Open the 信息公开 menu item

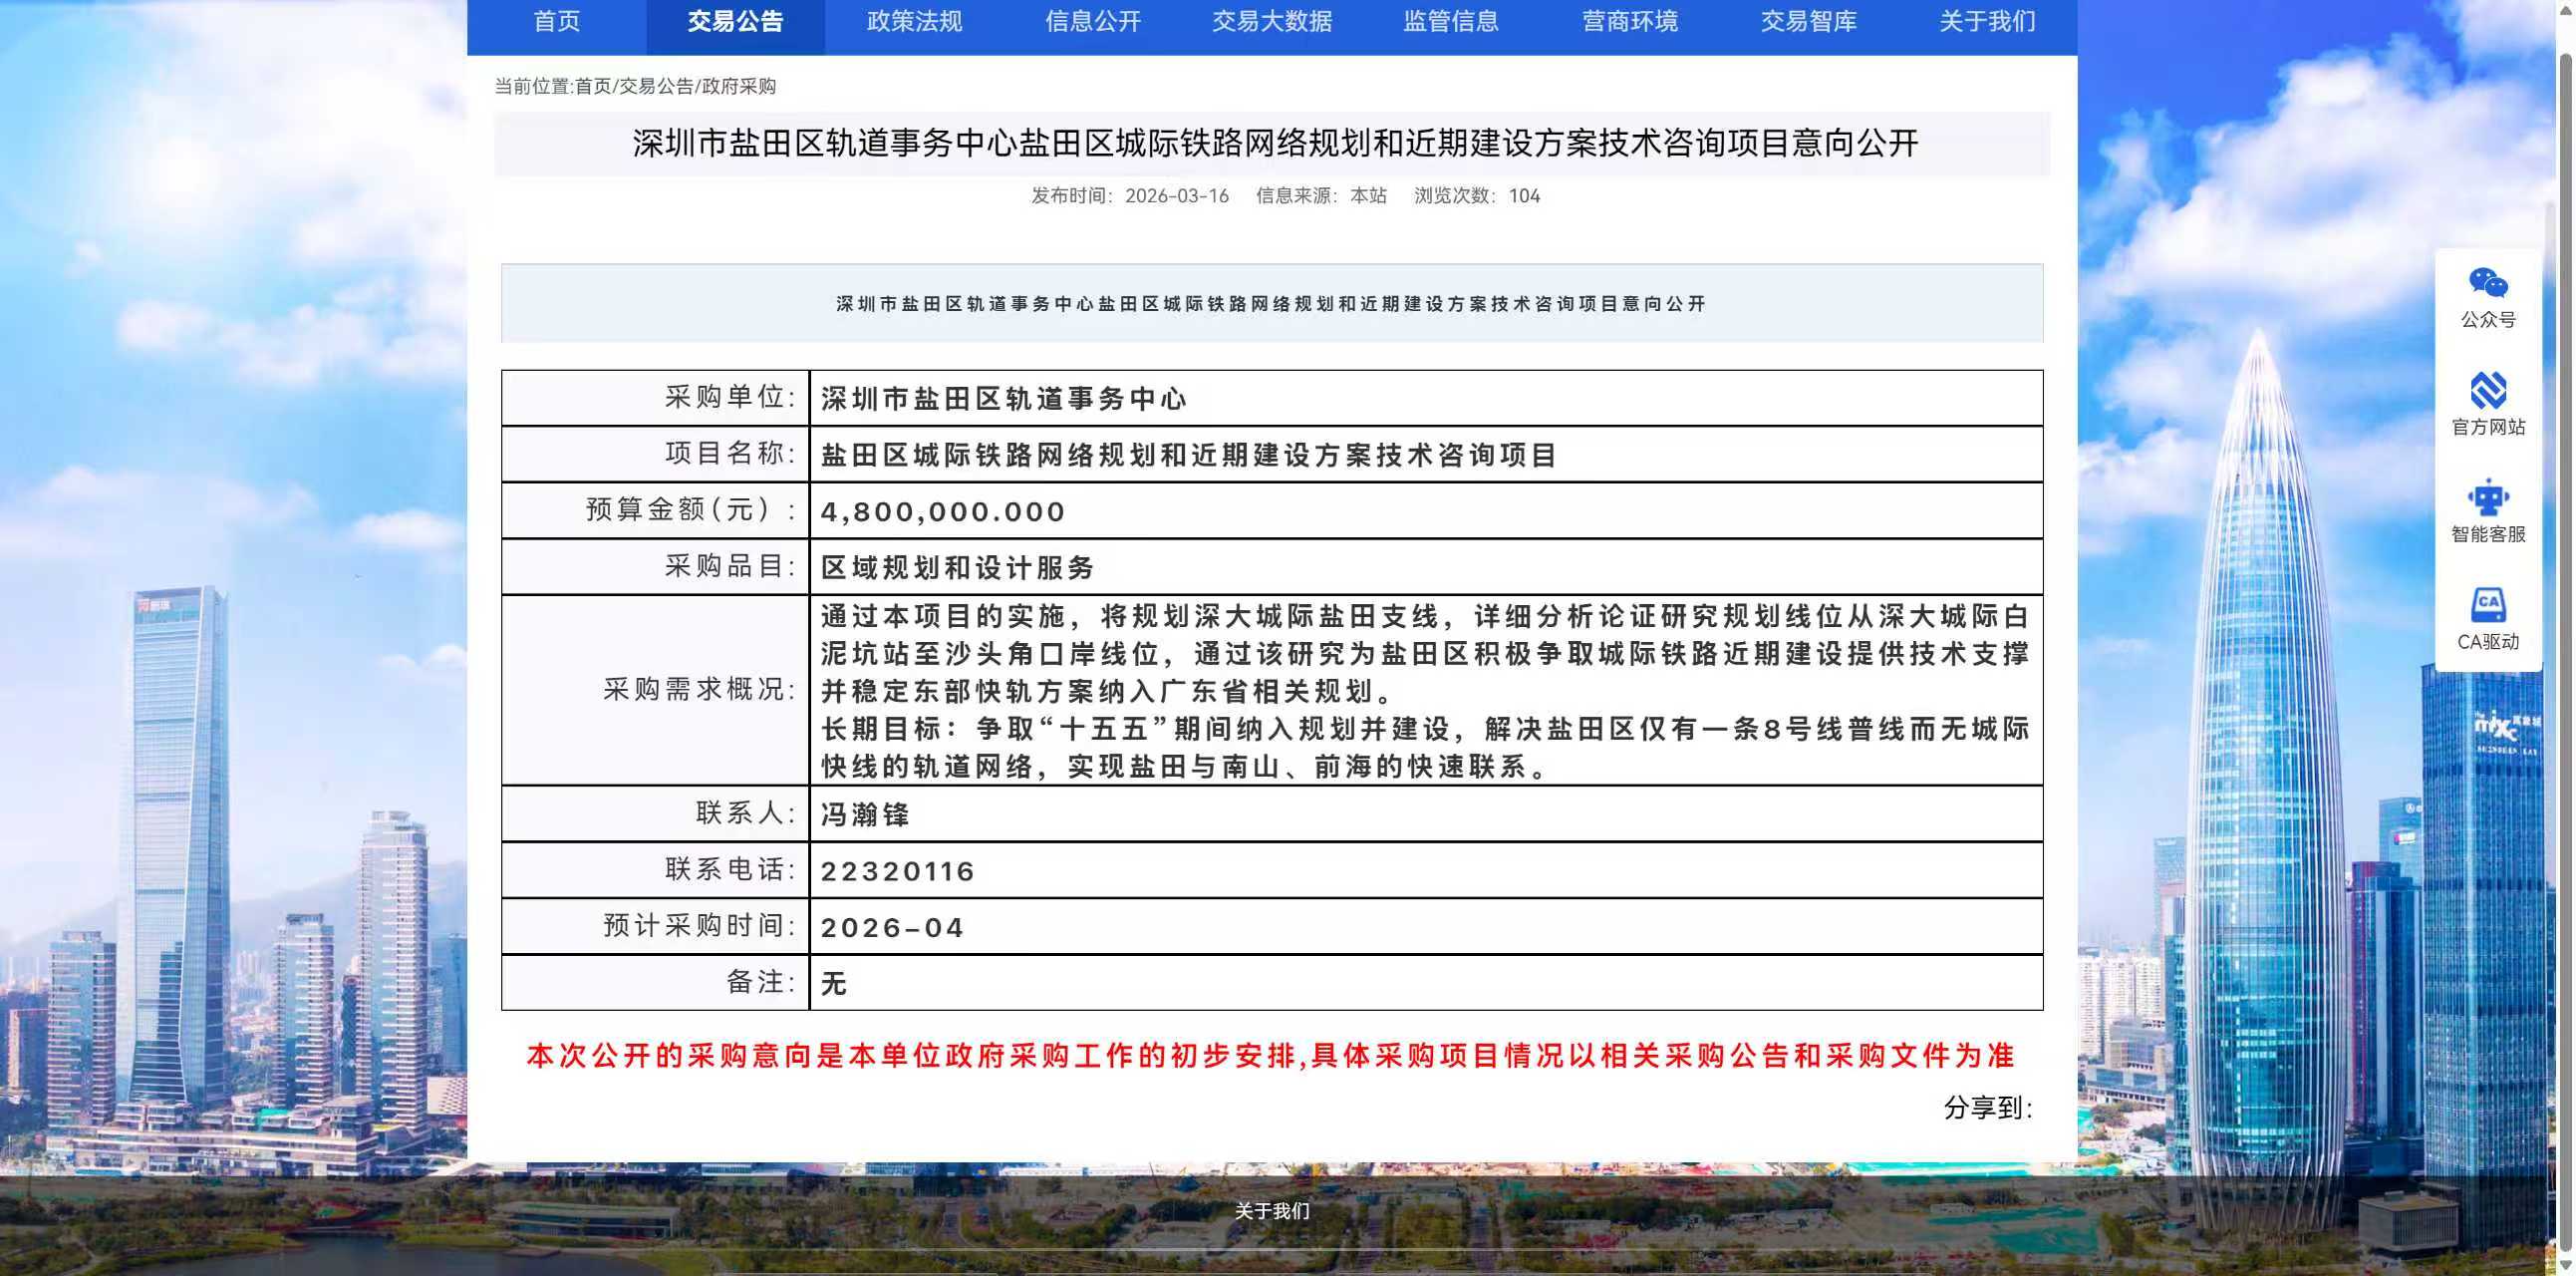click(x=1092, y=22)
